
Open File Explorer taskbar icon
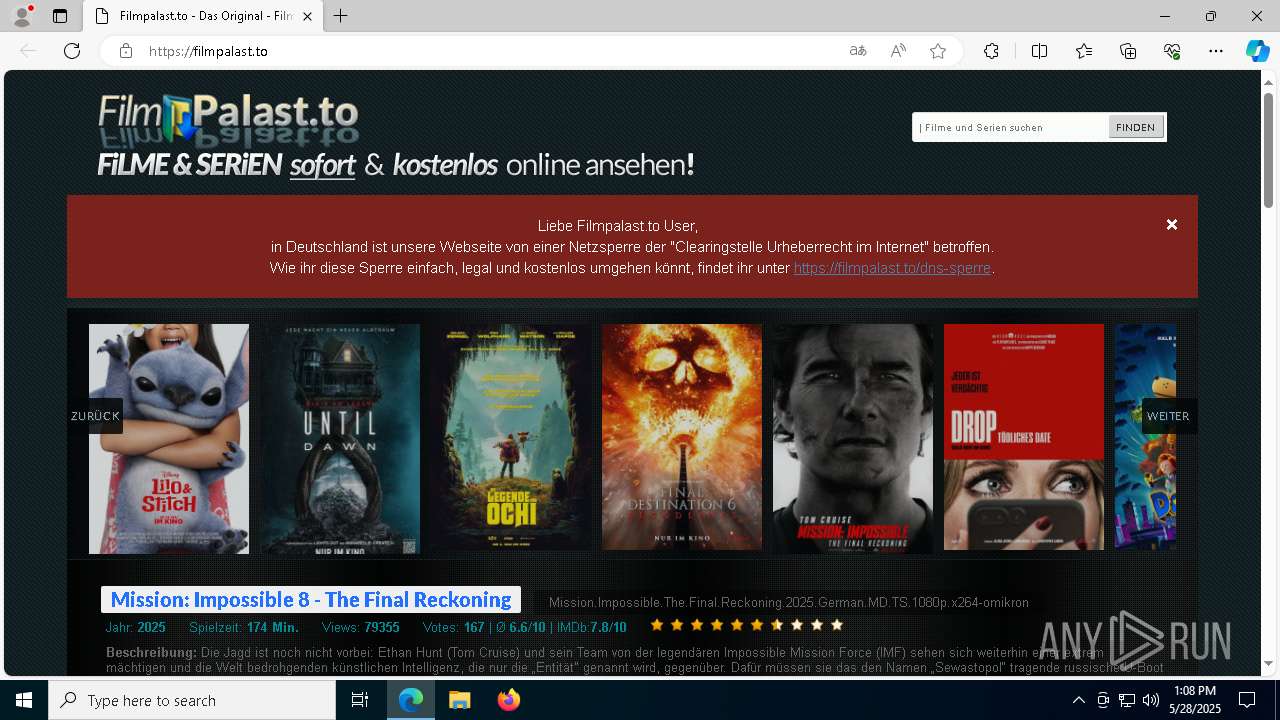[x=459, y=700]
